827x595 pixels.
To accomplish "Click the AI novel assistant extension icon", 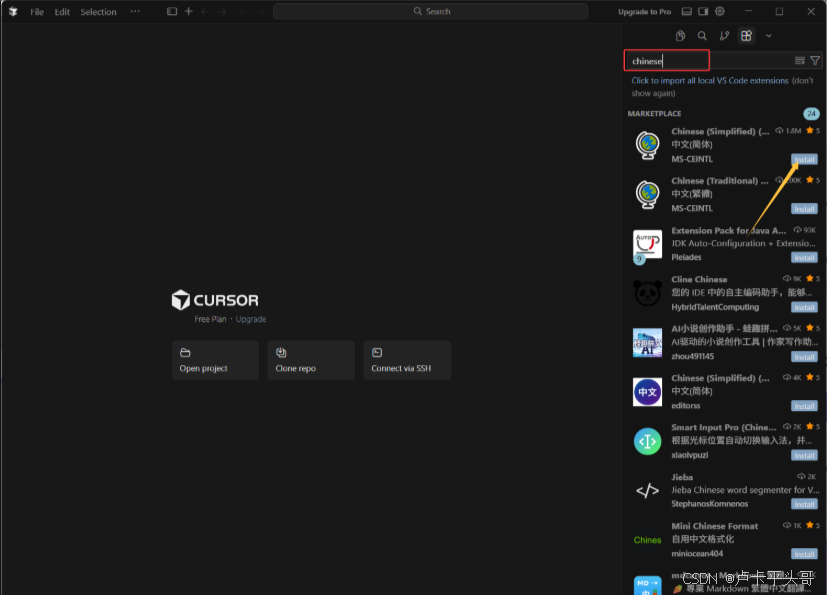I will click(x=647, y=343).
